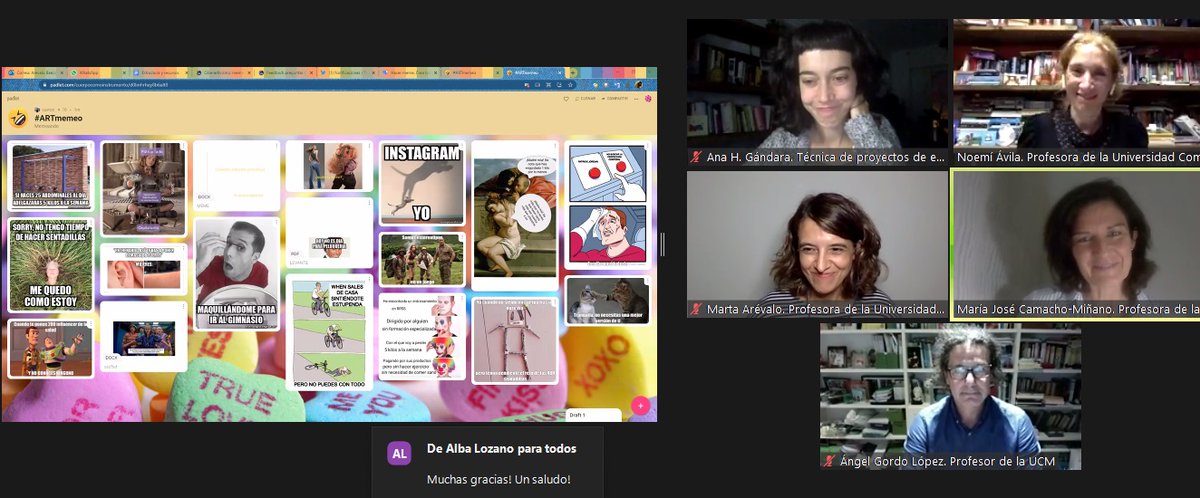The image size is (1200, 498).
Task: Open options dots on the maquillándome card
Action: pyautogui.click(x=276, y=224)
